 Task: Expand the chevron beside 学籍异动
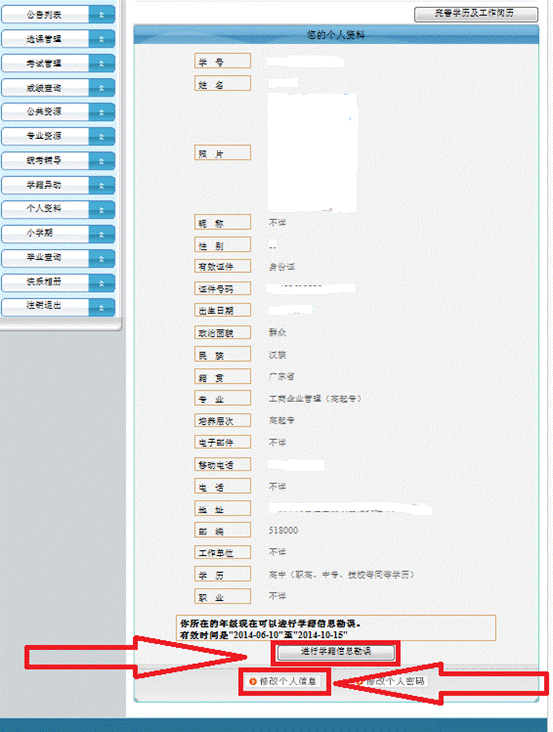[102, 185]
